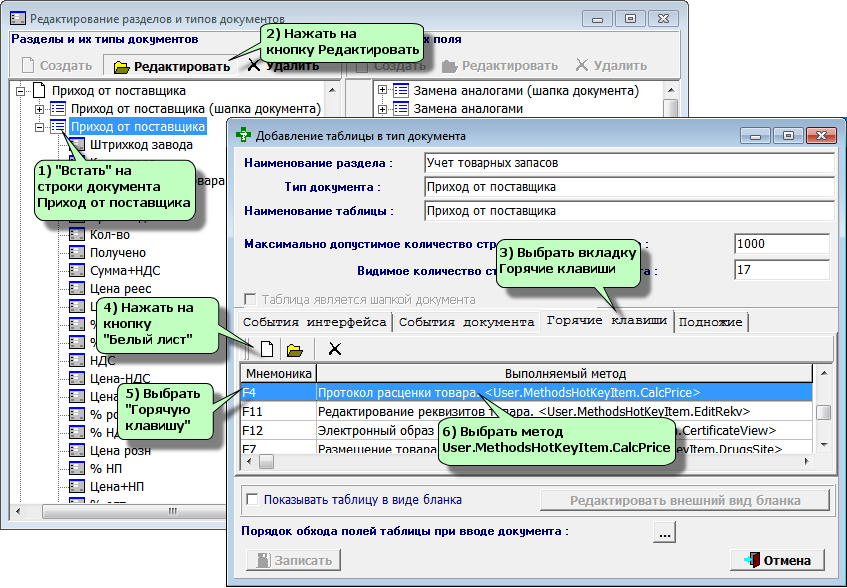Select the Горячие клавиши tab
Viewport: 847px width, 588px height.
click(x=607, y=321)
